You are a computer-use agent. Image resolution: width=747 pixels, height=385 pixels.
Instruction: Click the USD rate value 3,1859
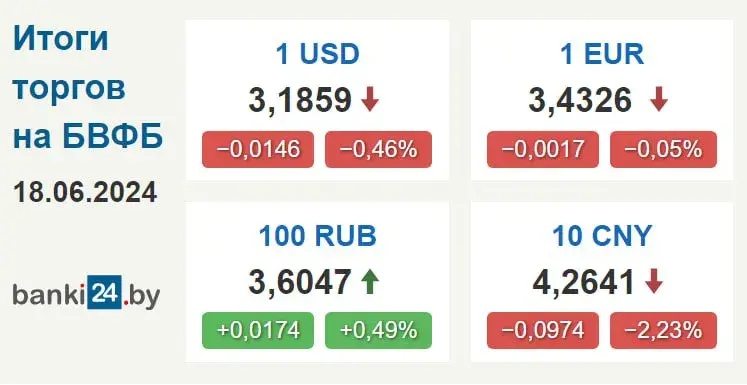300,100
